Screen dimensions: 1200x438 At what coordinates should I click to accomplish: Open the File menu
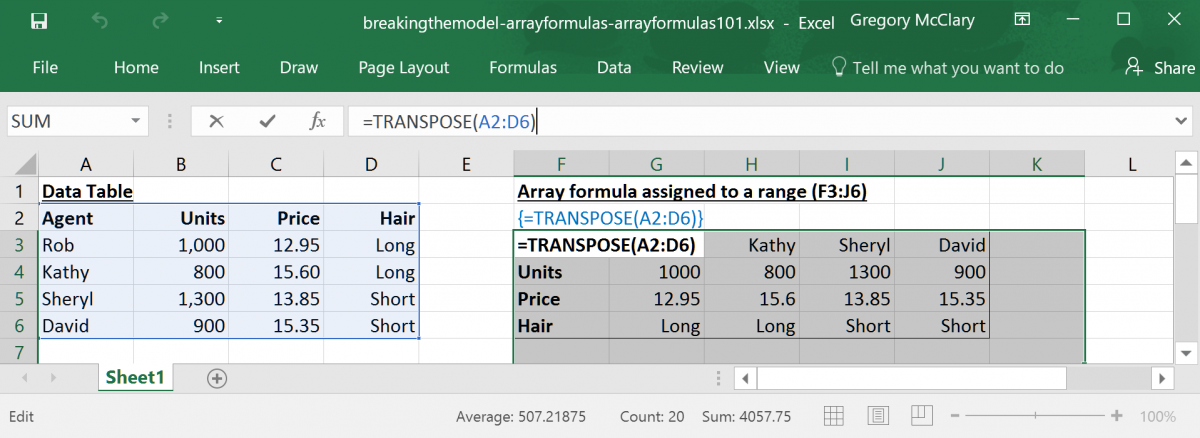click(x=45, y=68)
